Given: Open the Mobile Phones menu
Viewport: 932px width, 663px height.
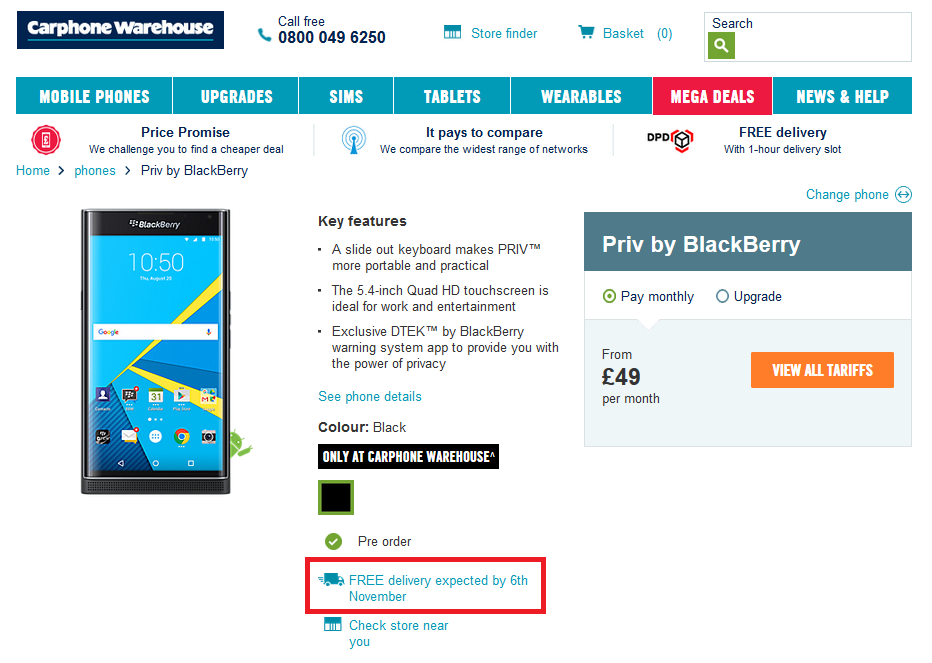Looking at the screenshot, I should coord(94,96).
